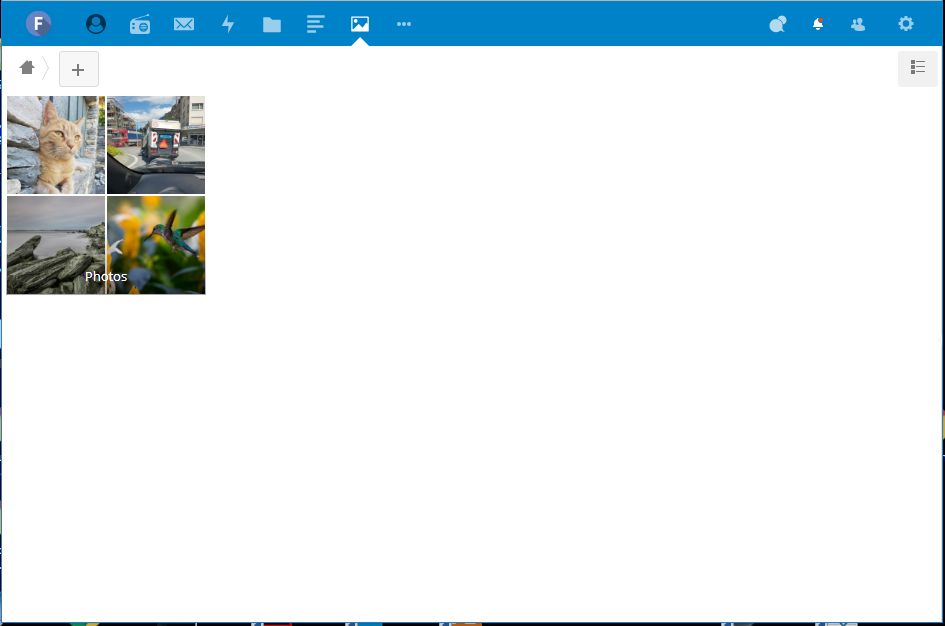View the Activity feed via the lightning icon
Viewport: 945px width, 626px height.
tap(228, 23)
